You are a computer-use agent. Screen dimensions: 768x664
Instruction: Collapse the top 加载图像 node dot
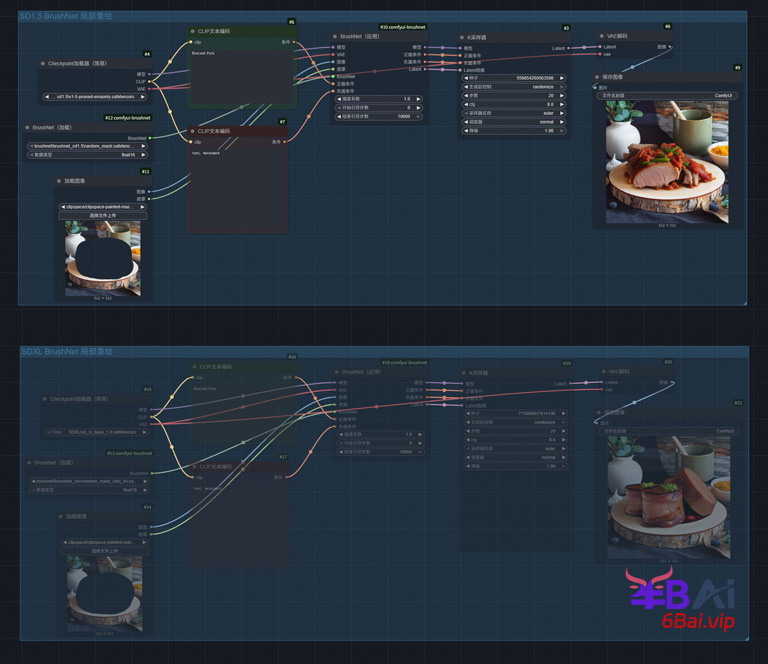click(x=59, y=181)
